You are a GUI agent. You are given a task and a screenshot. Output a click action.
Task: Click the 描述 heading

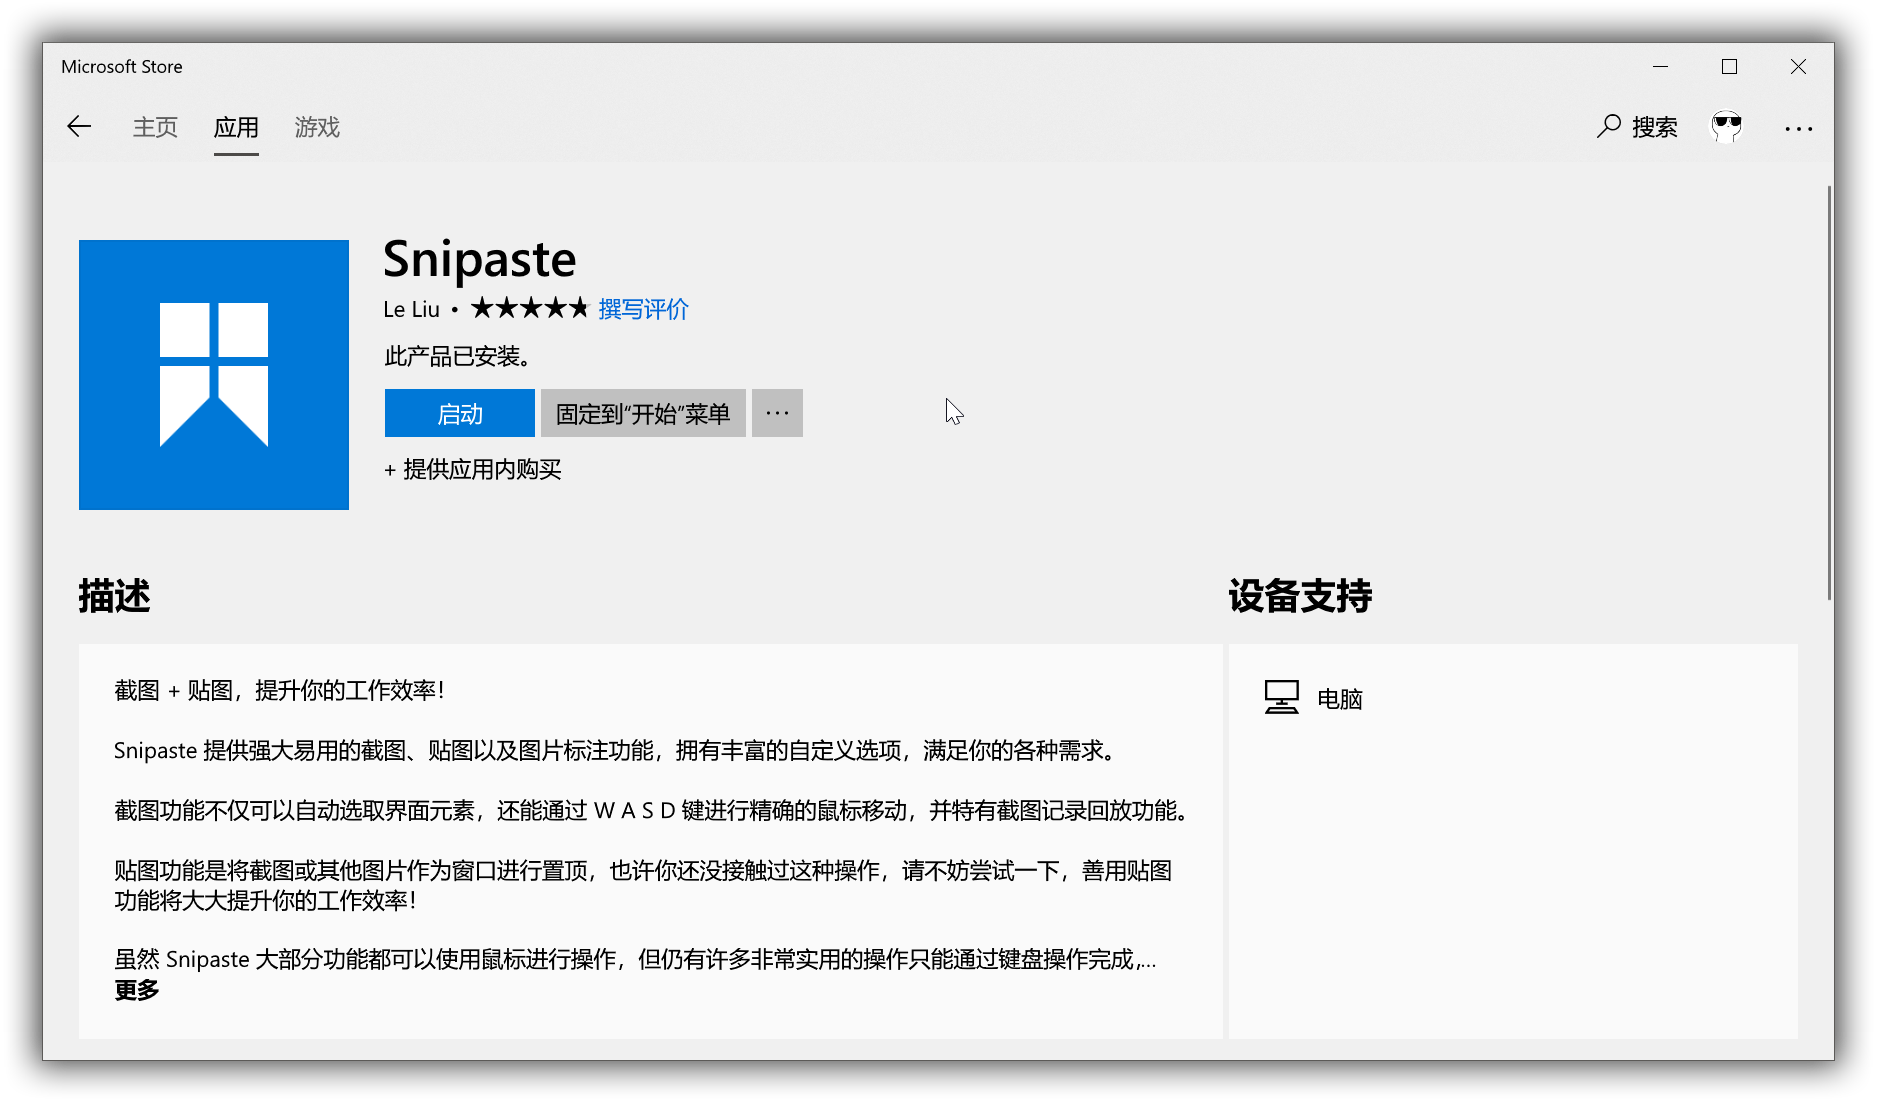pyautogui.click(x=114, y=596)
